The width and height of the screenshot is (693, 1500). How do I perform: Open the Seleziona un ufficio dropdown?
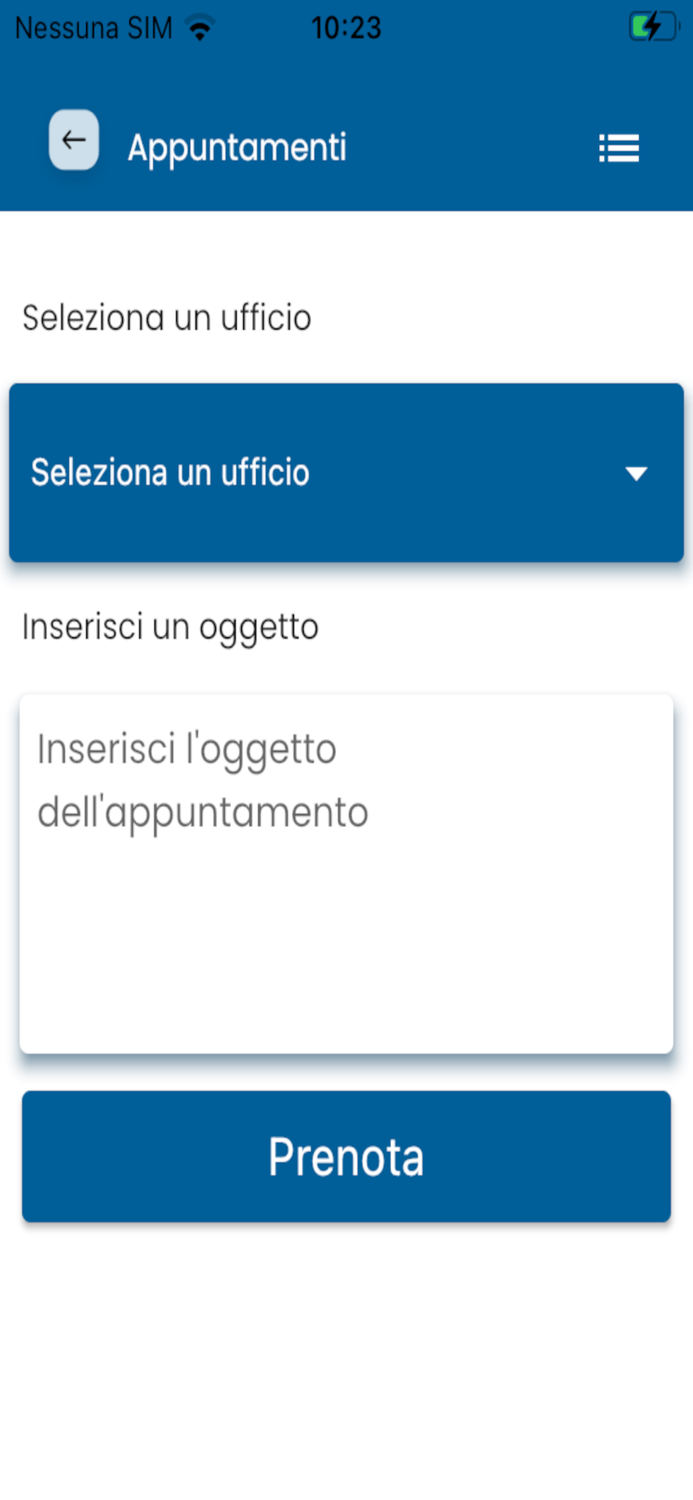click(x=346, y=472)
